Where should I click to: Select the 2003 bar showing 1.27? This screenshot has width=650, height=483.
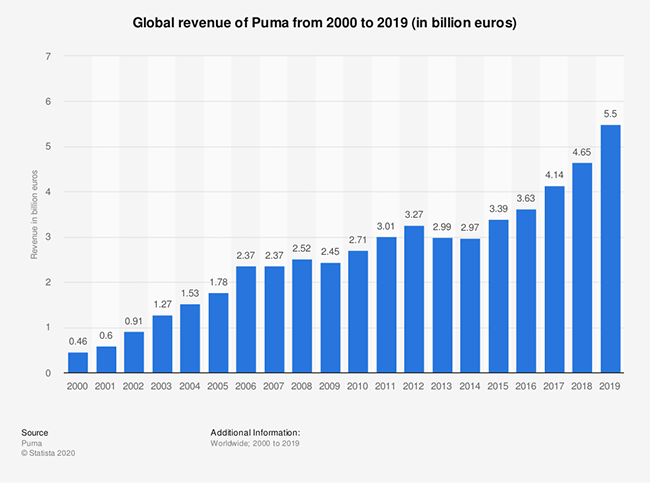pos(161,344)
